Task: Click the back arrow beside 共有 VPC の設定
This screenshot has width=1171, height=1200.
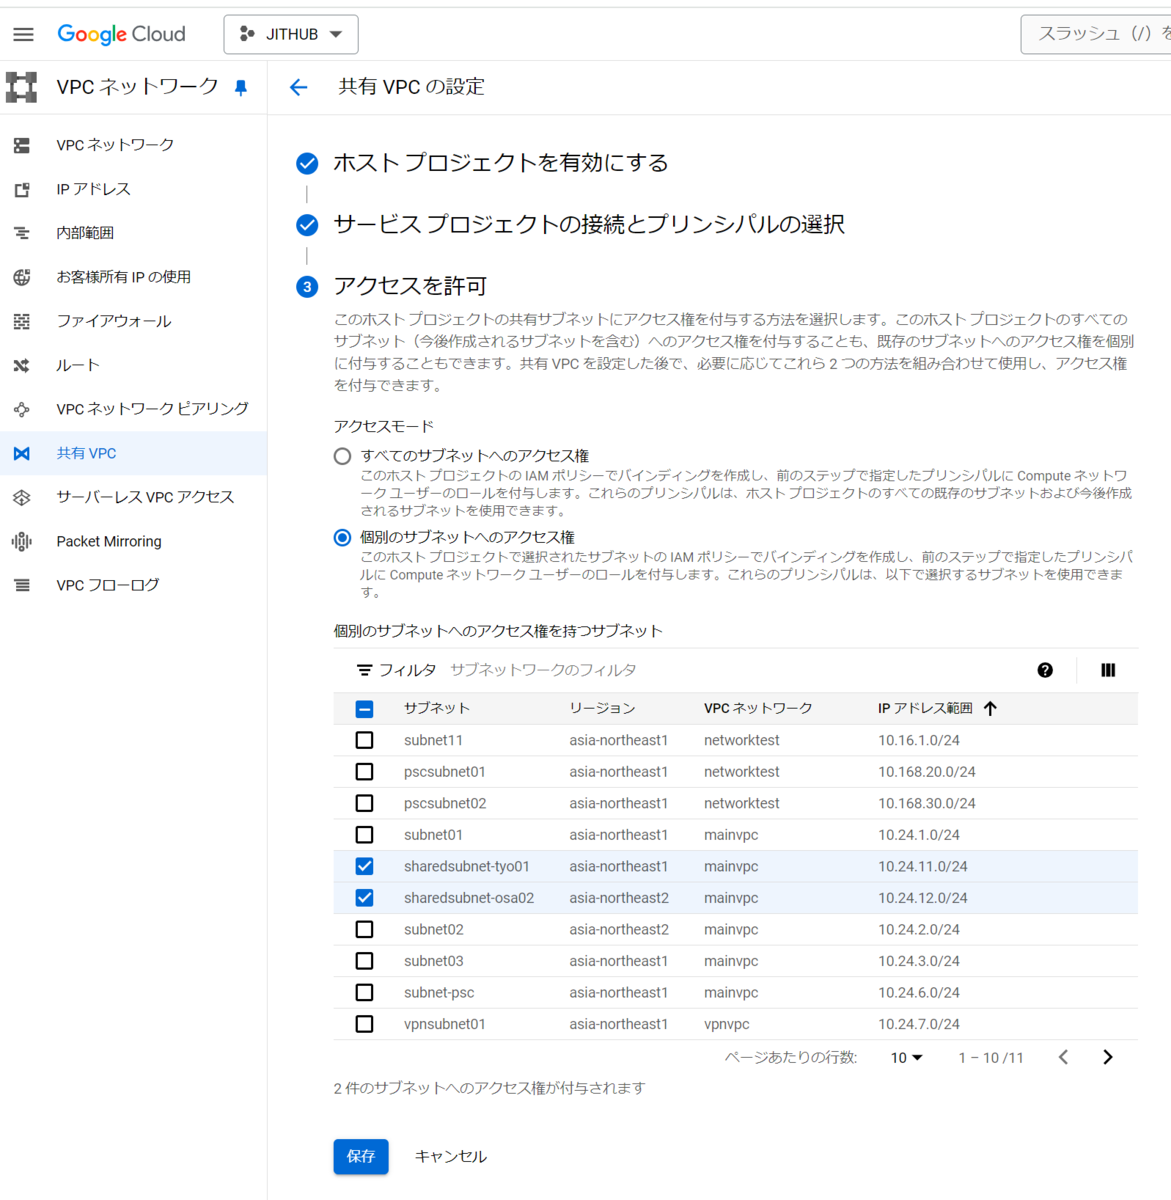Action: (298, 87)
